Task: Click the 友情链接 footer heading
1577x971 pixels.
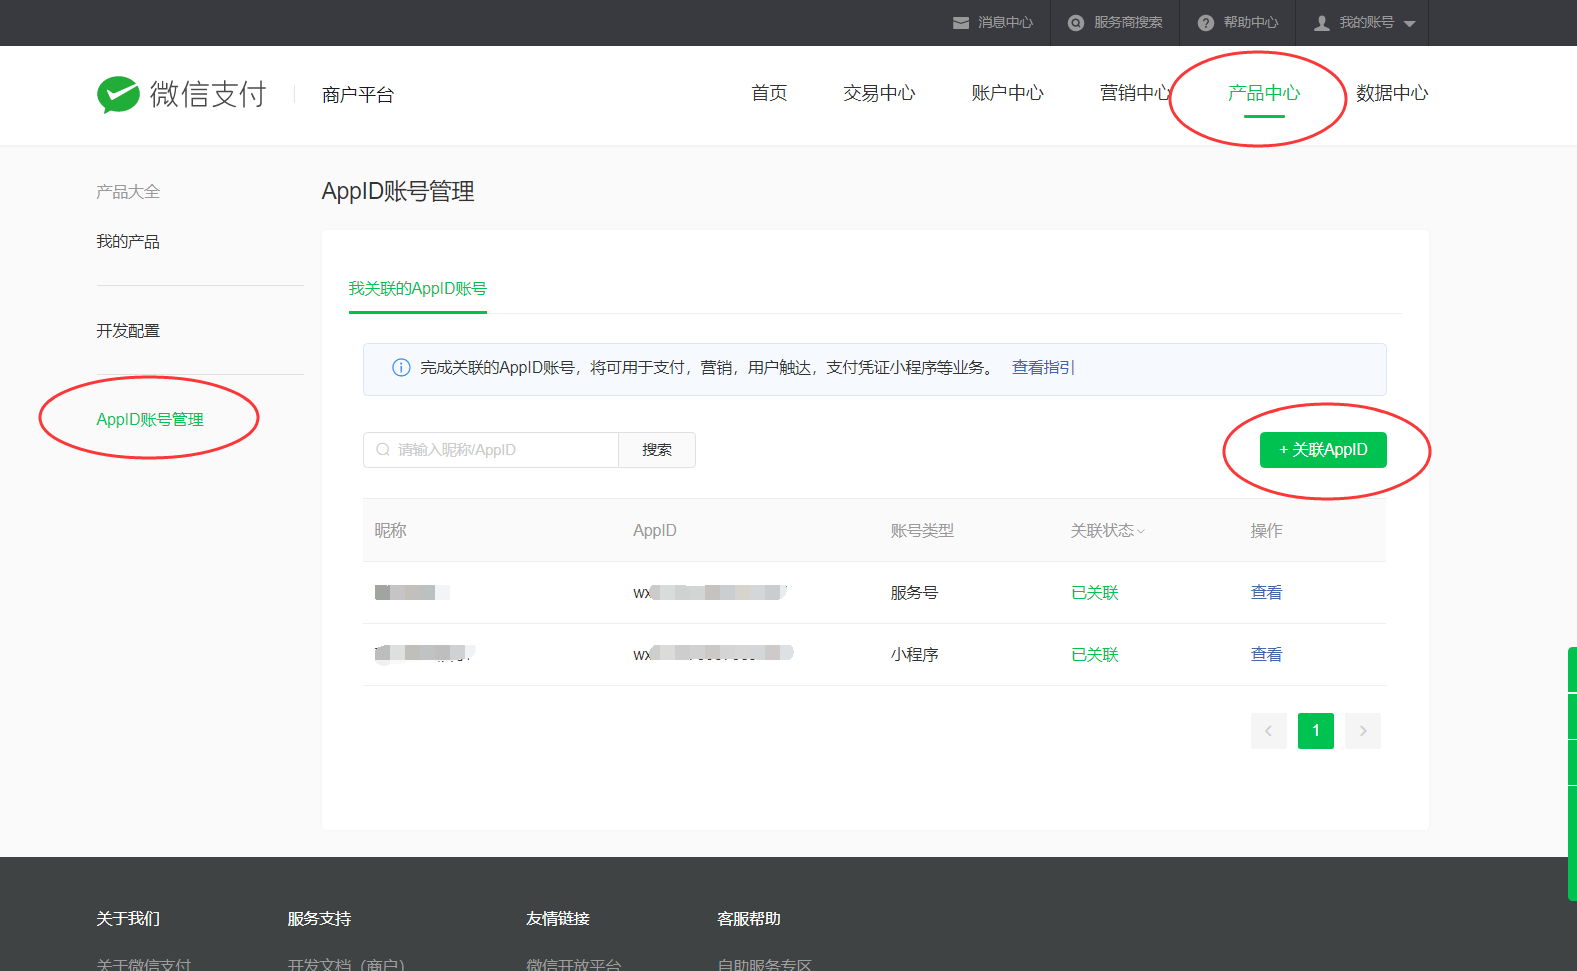Action: pos(558,919)
